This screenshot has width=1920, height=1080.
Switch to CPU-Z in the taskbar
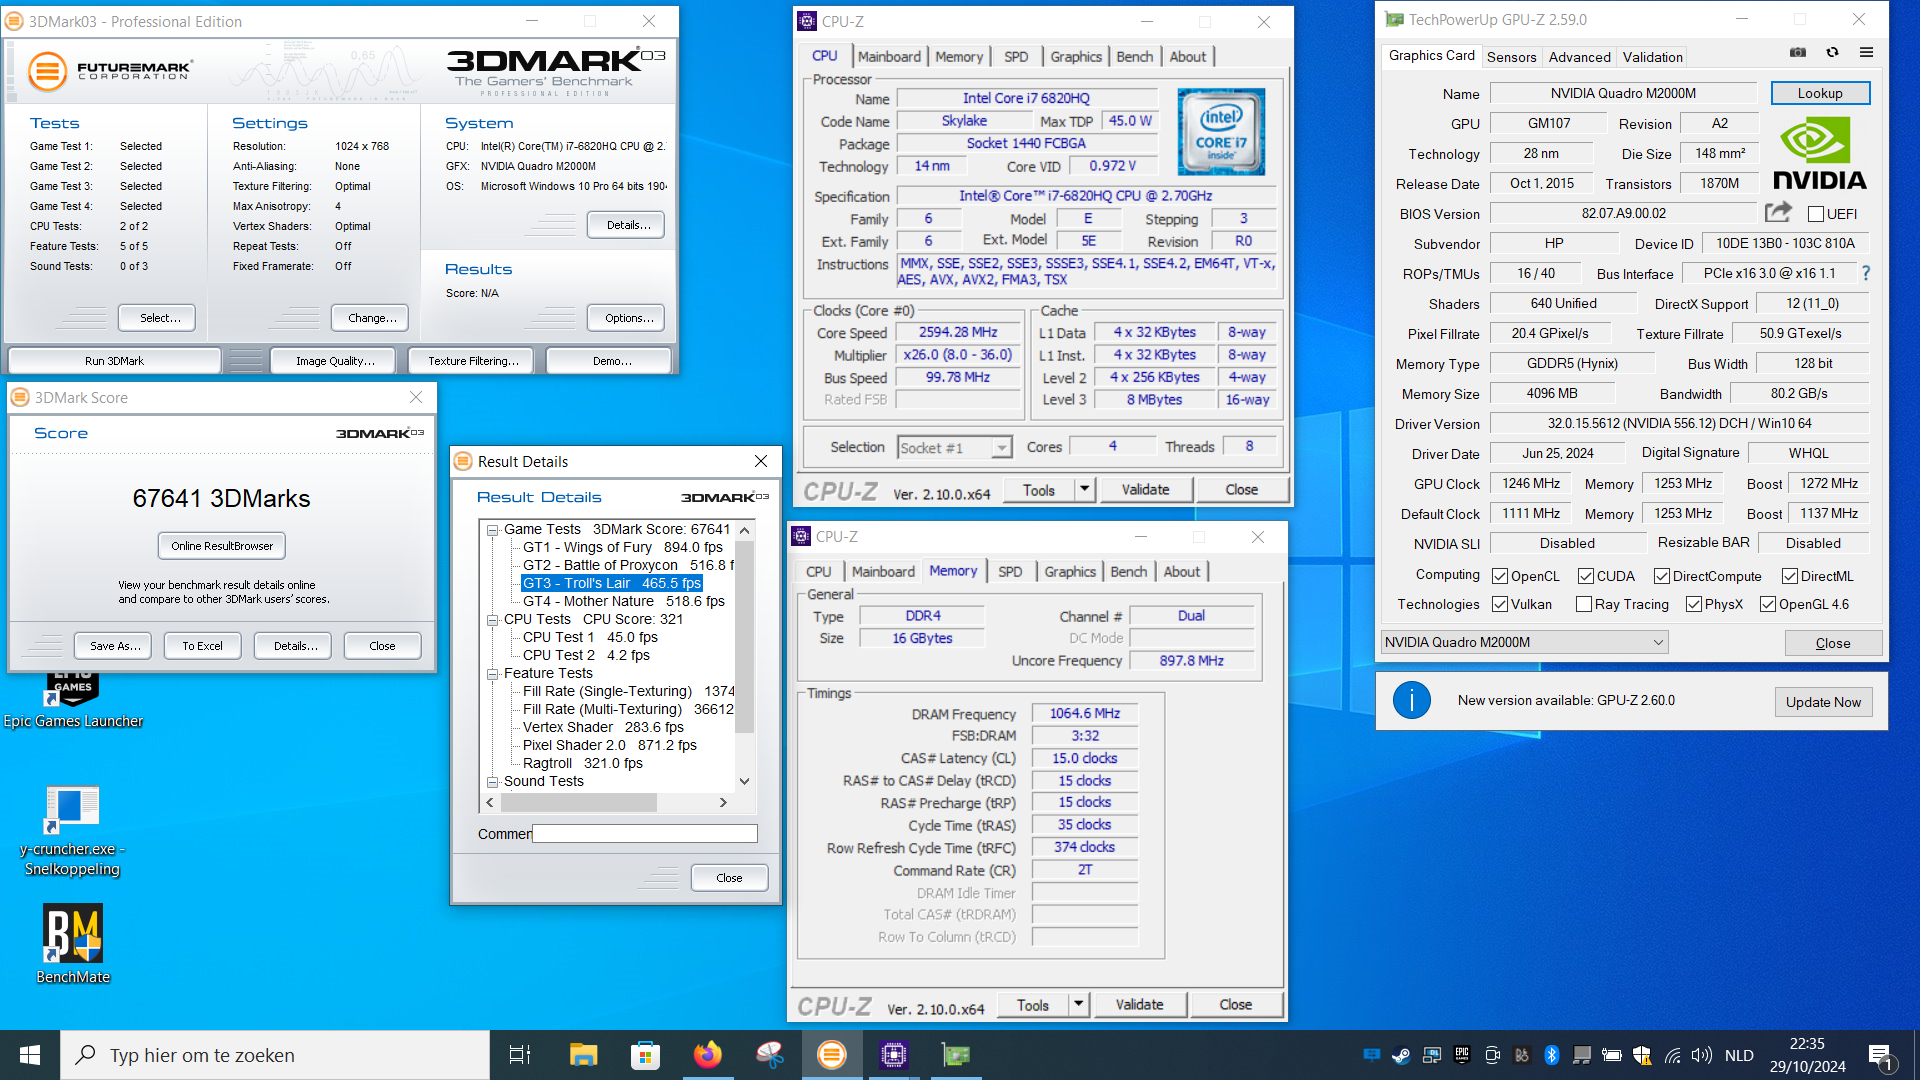[x=893, y=1055]
